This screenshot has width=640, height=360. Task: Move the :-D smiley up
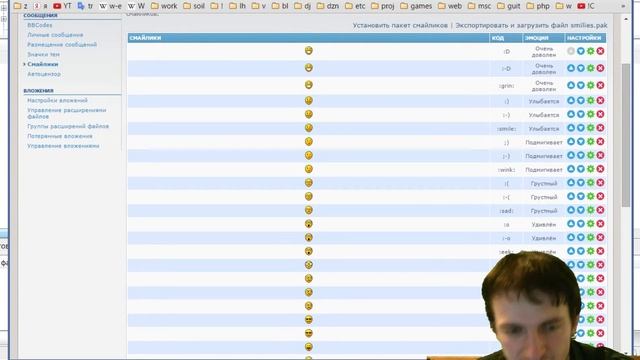pyautogui.click(x=571, y=68)
